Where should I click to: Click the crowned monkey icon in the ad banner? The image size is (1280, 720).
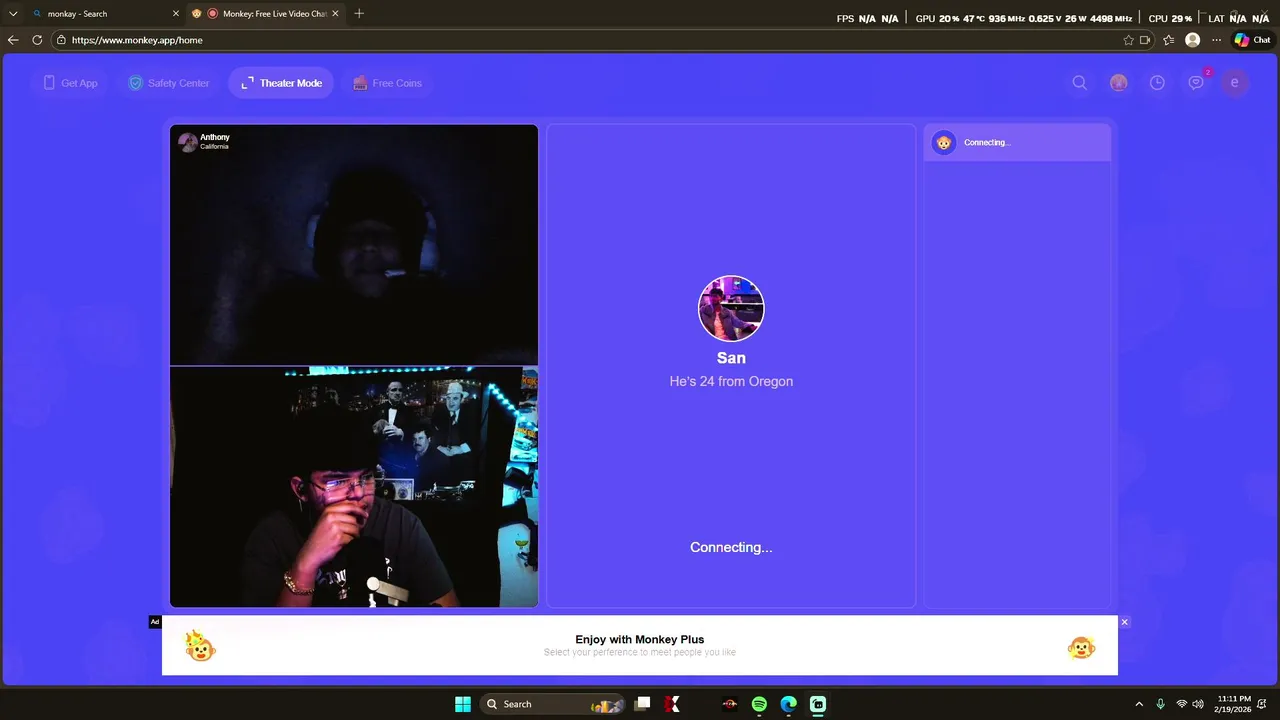(x=201, y=646)
